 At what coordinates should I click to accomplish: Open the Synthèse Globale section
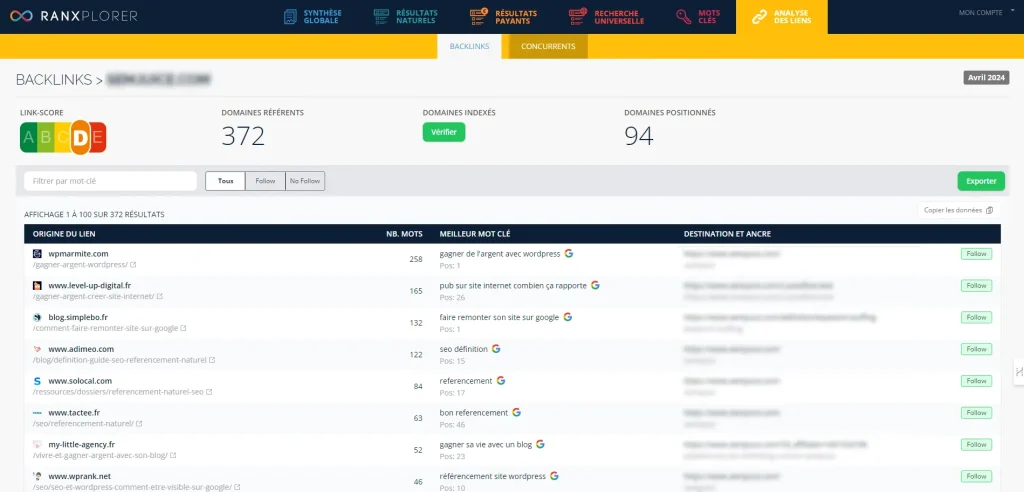point(313,17)
